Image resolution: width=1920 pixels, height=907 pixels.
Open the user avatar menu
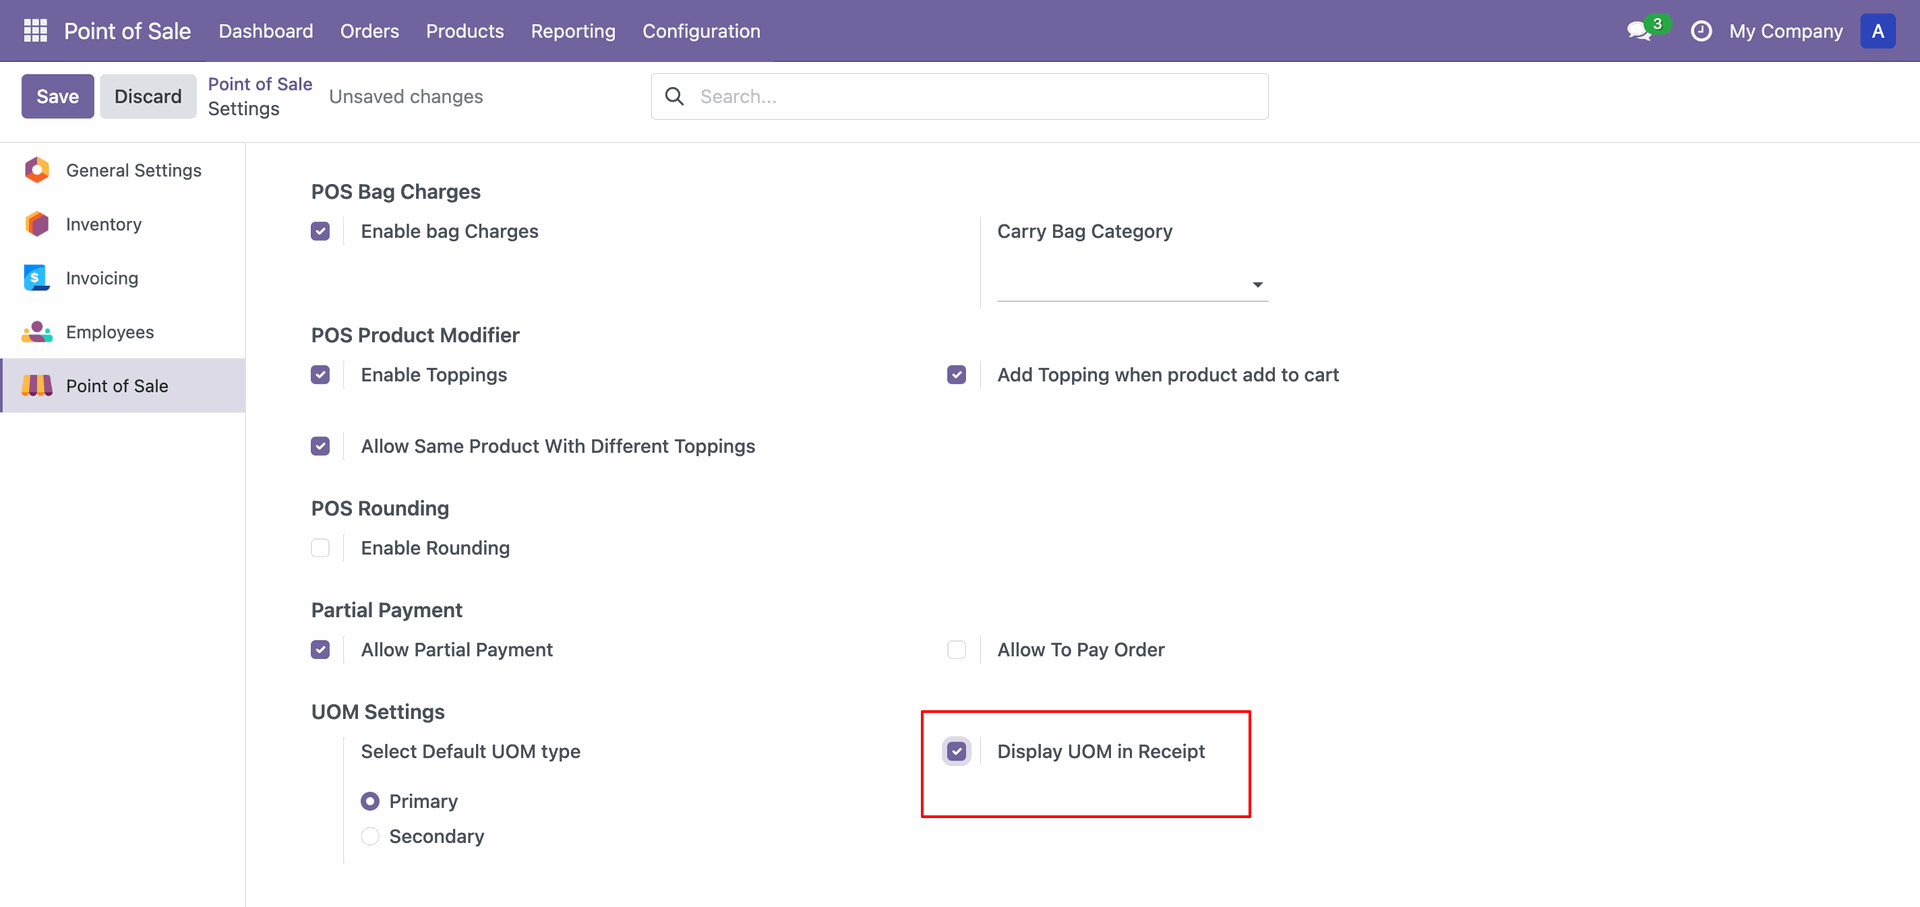click(x=1877, y=31)
